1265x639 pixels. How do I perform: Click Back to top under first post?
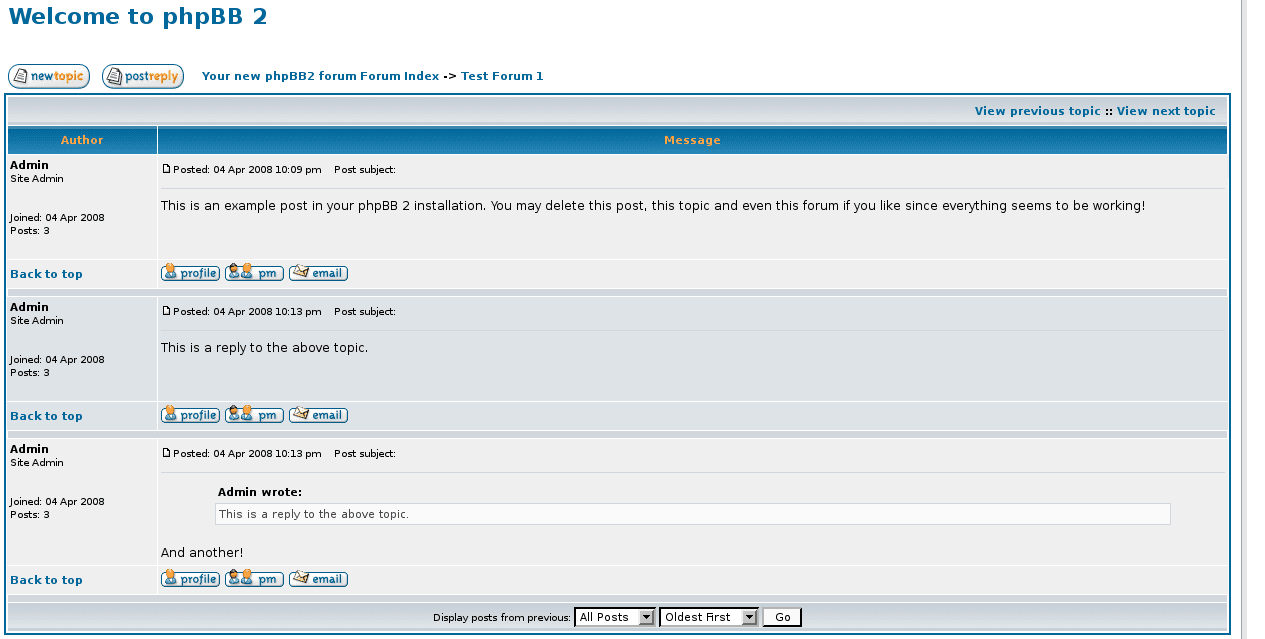pyautogui.click(x=46, y=274)
